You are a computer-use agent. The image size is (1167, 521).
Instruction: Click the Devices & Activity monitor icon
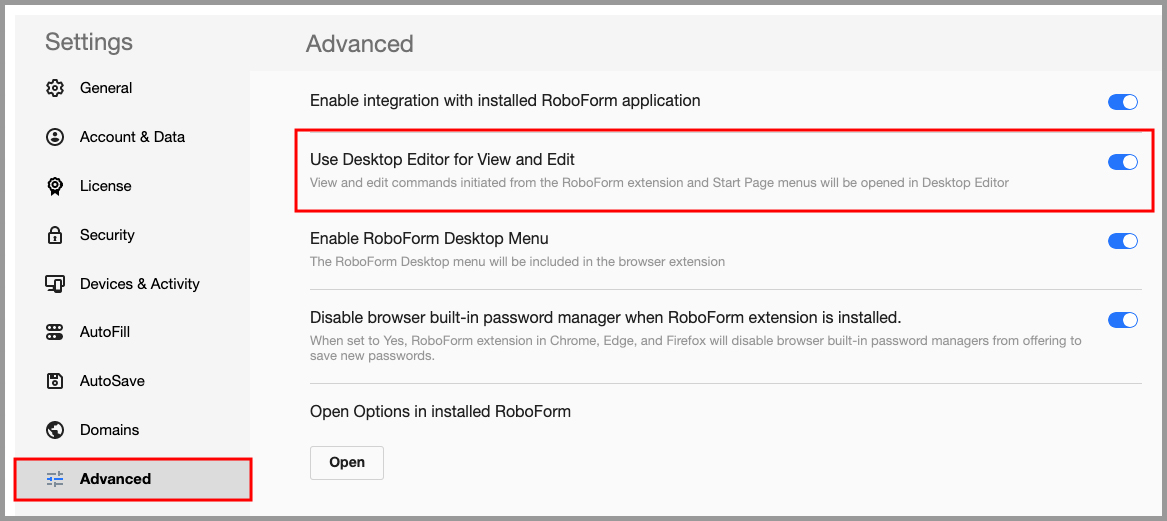55,284
